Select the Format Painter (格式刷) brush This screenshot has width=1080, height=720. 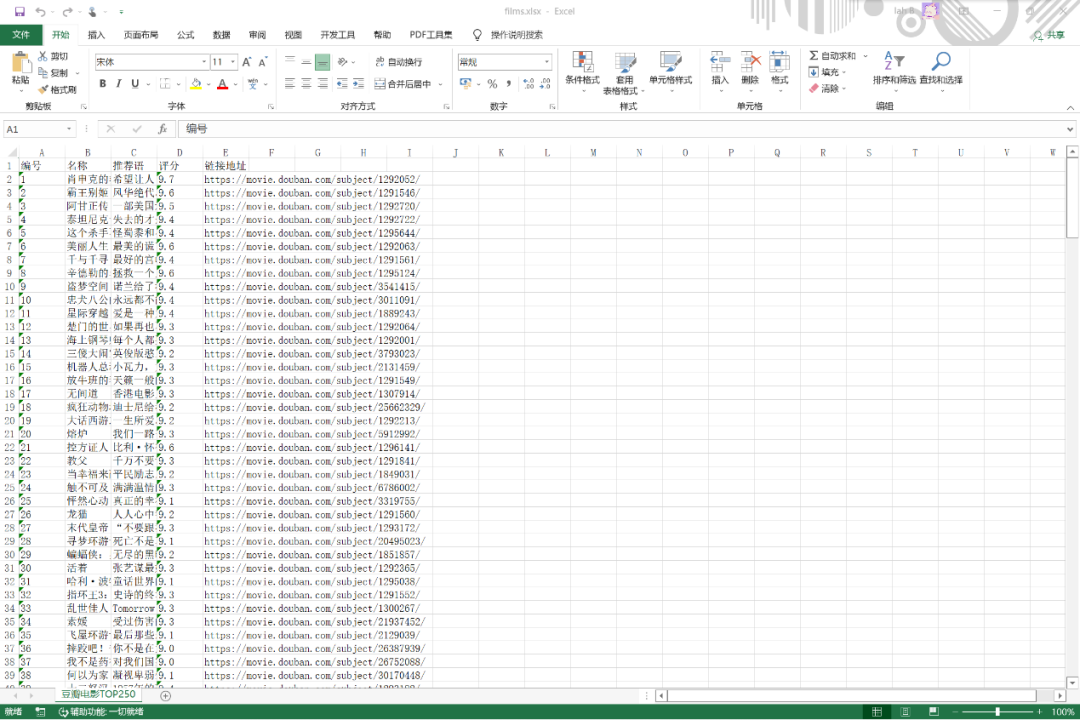point(43,90)
